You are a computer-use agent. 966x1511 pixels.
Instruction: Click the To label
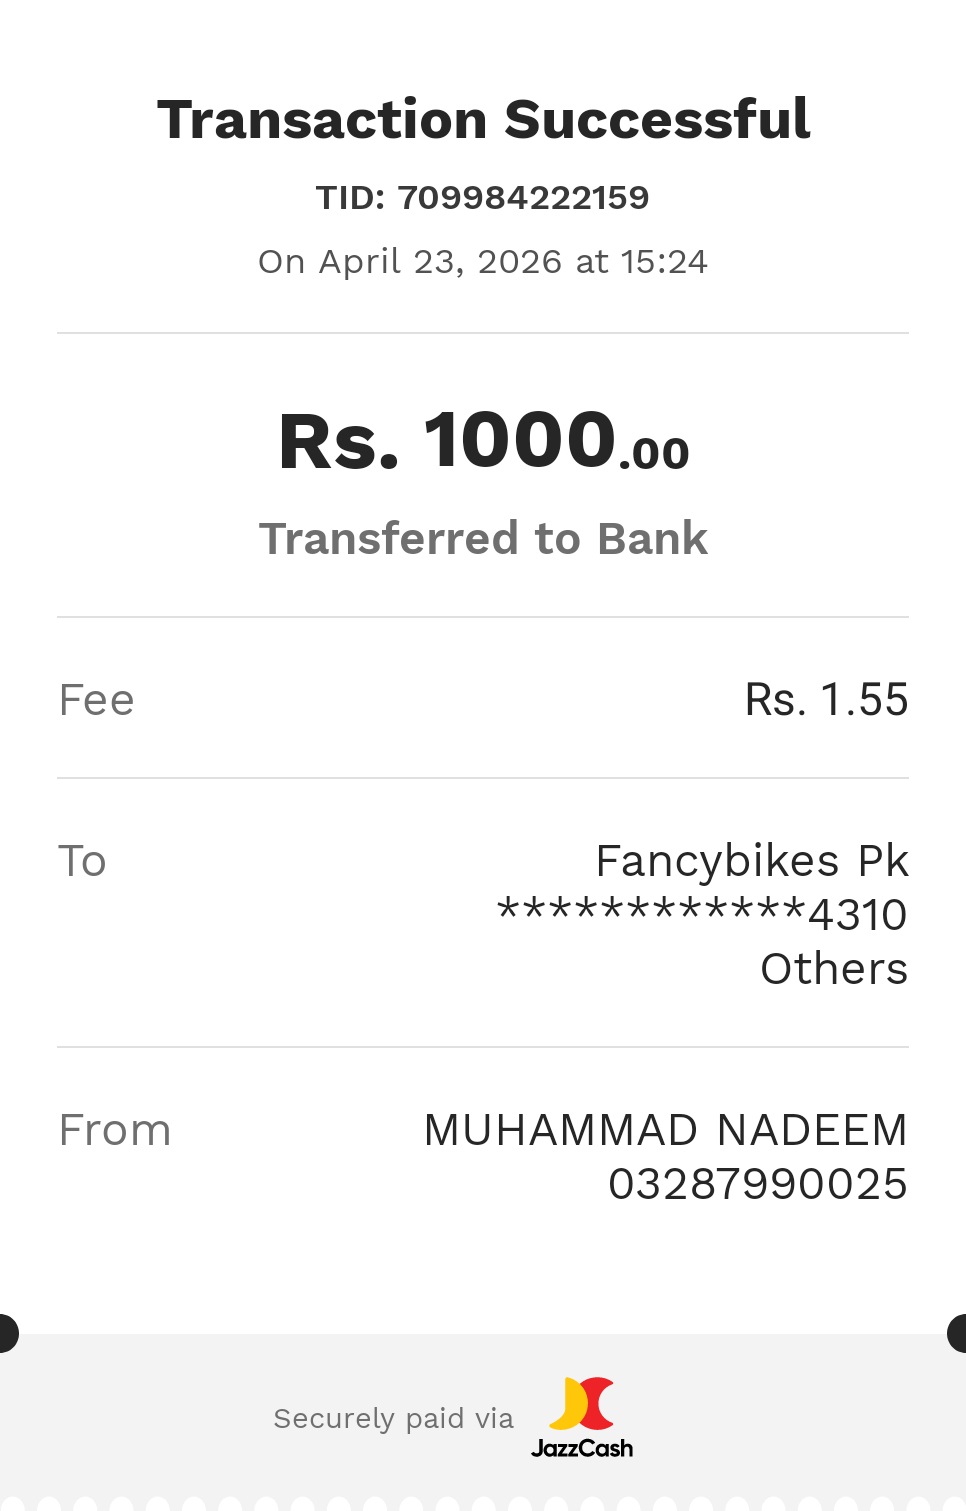(82, 861)
